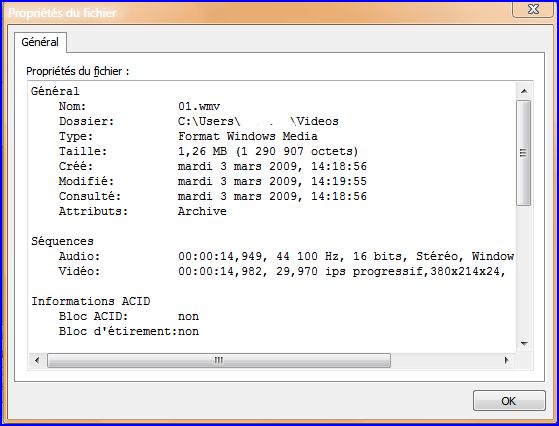Click the file name 01.wmv
The height and width of the screenshot is (426, 559).
coord(199,106)
